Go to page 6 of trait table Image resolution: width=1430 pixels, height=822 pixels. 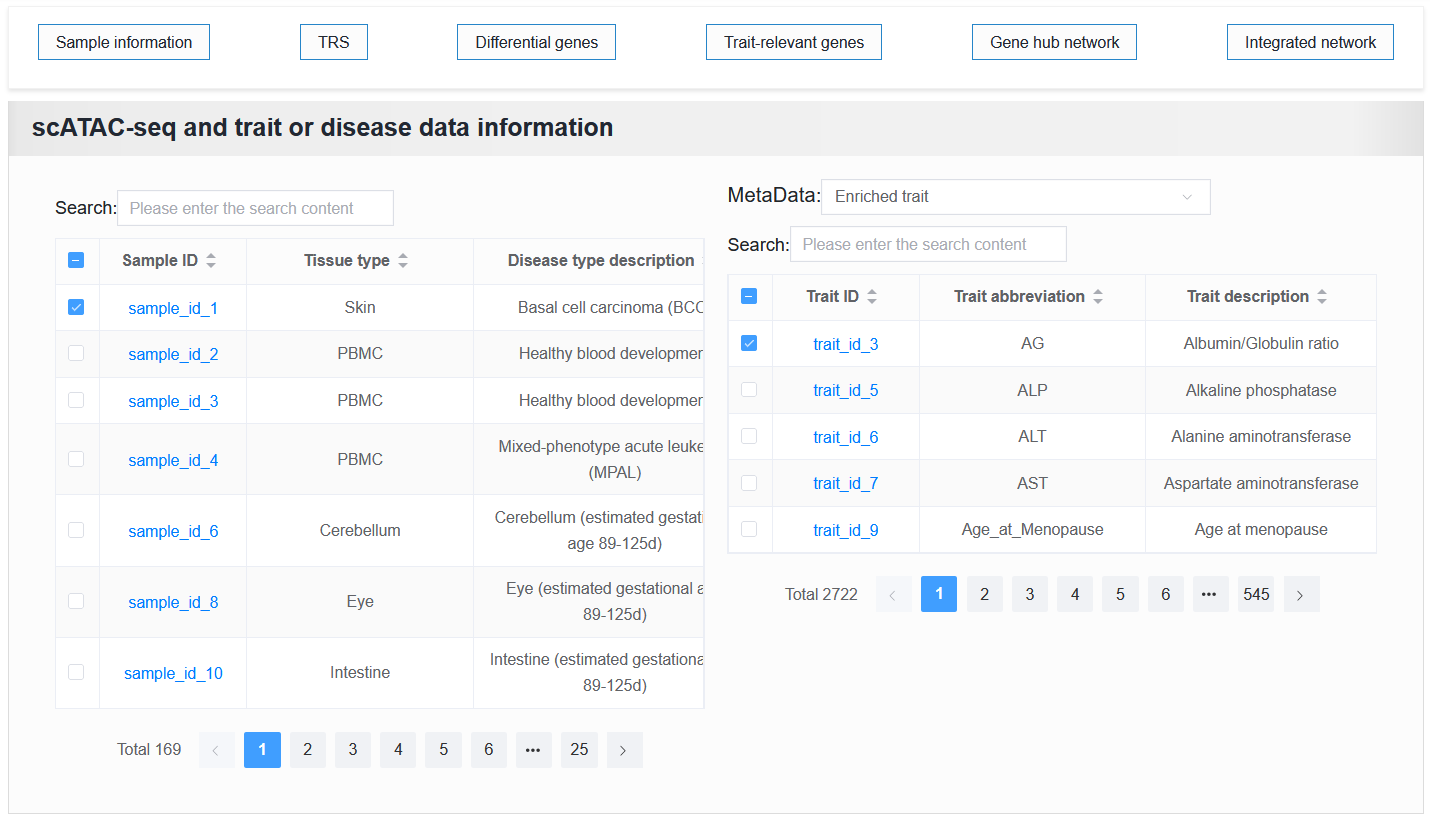1166,594
